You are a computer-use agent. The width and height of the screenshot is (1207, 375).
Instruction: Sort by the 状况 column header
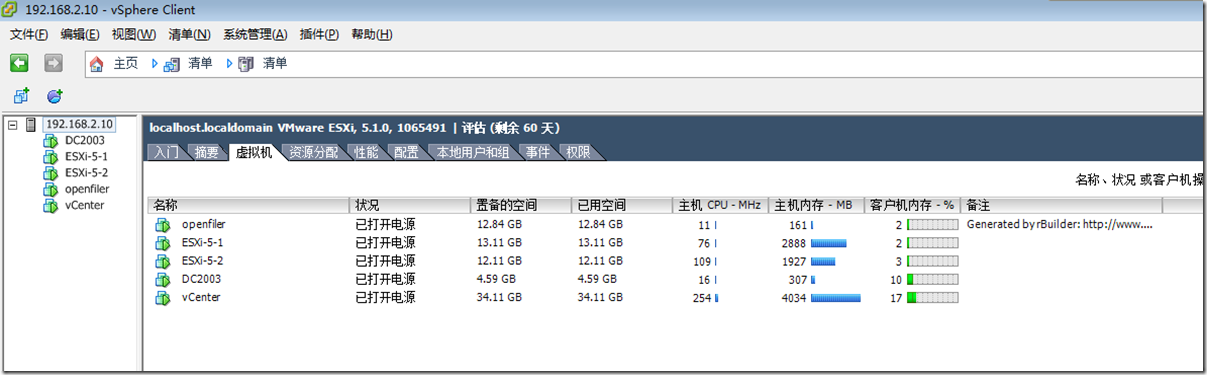pos(411,205)
